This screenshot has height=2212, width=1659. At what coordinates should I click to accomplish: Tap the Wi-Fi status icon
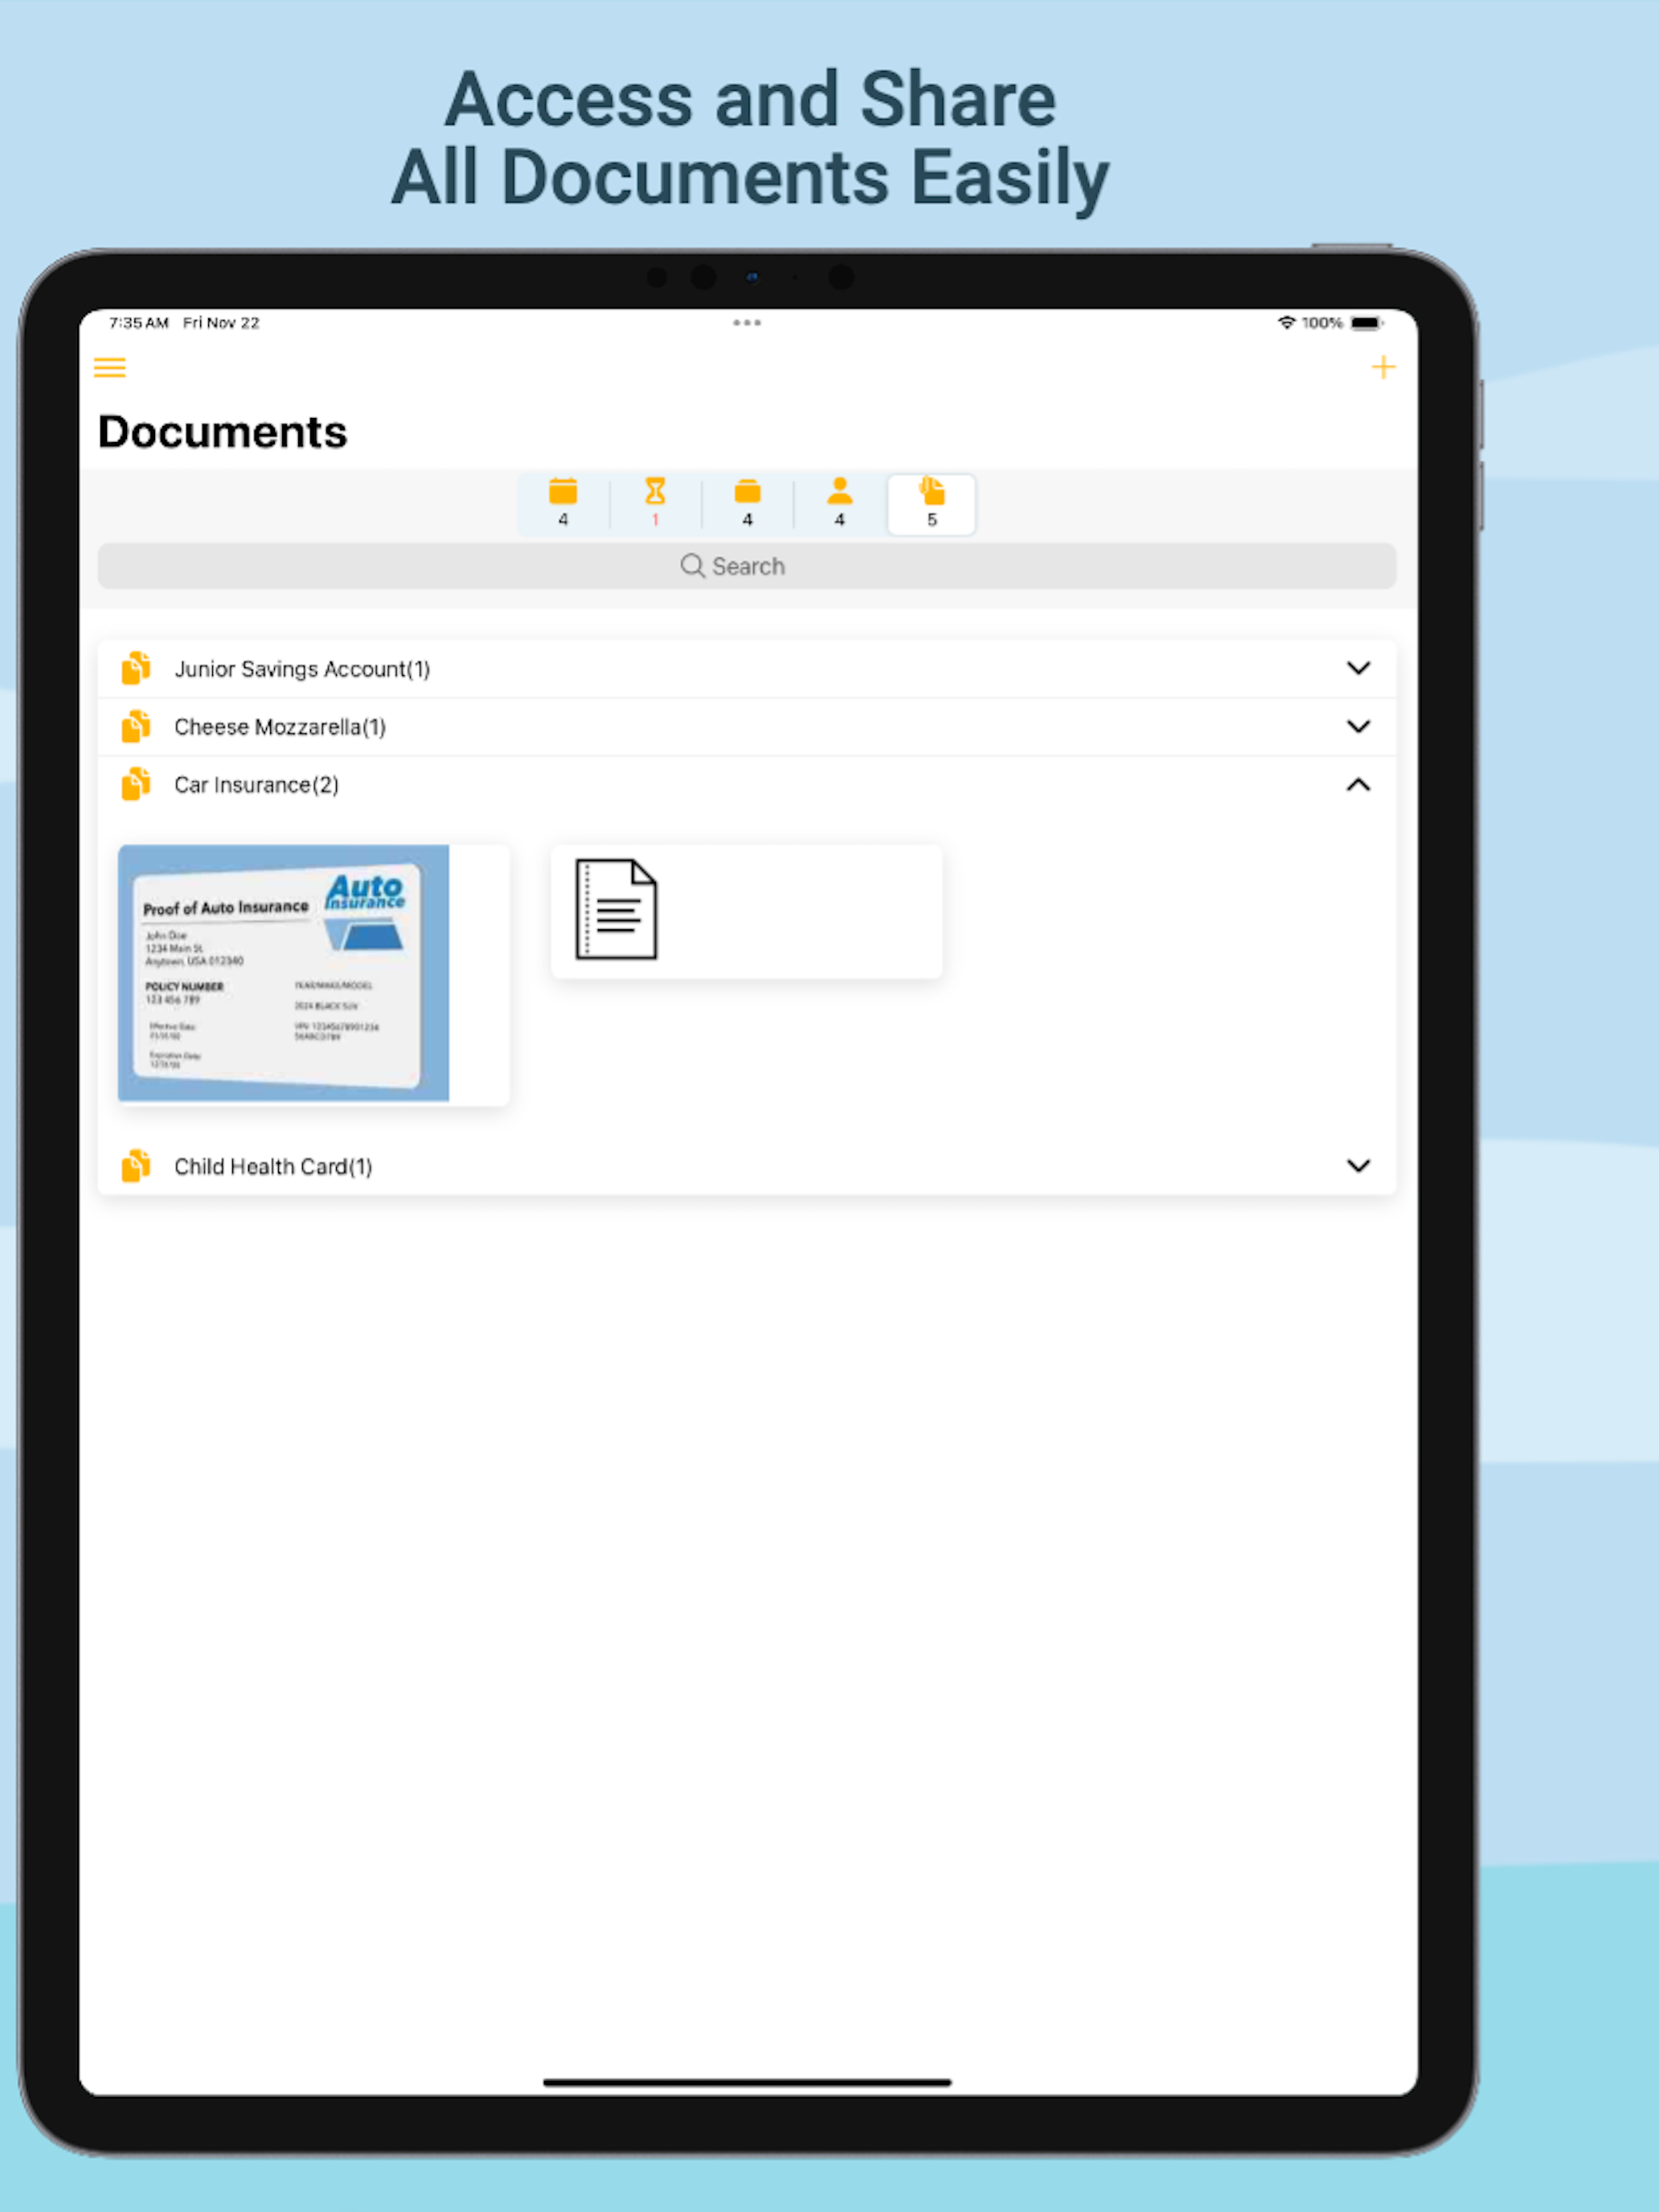1286,322
